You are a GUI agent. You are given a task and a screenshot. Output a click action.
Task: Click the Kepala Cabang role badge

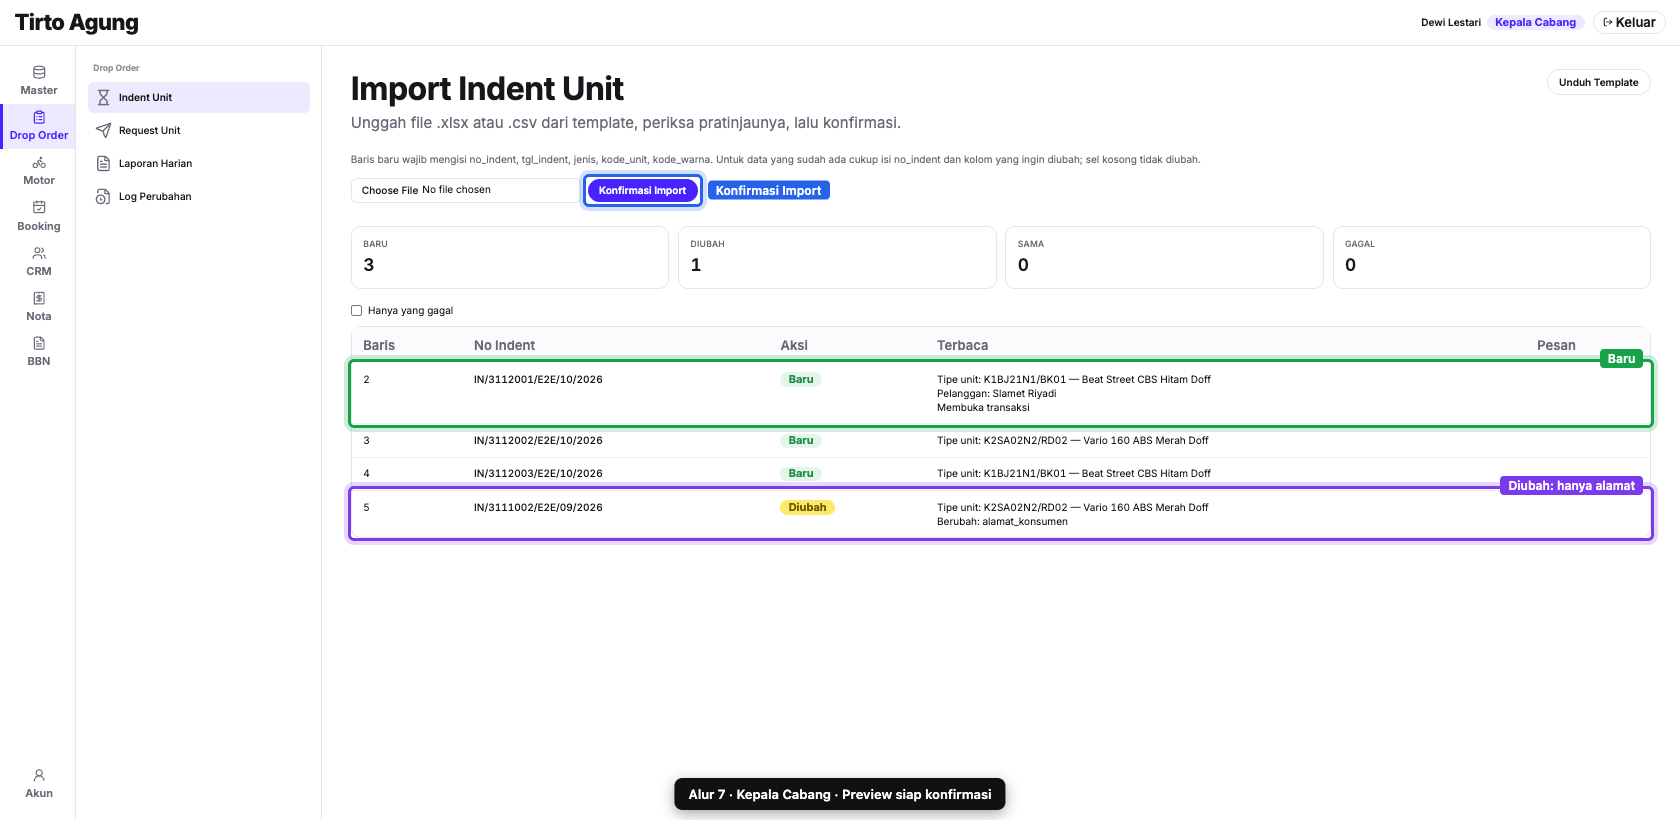coord(1535,22)
